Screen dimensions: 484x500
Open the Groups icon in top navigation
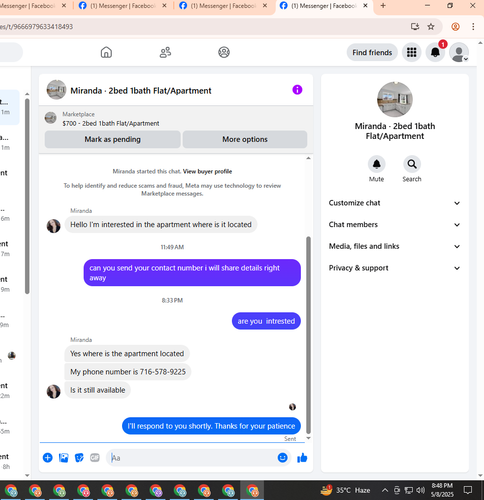pos(224,52)
